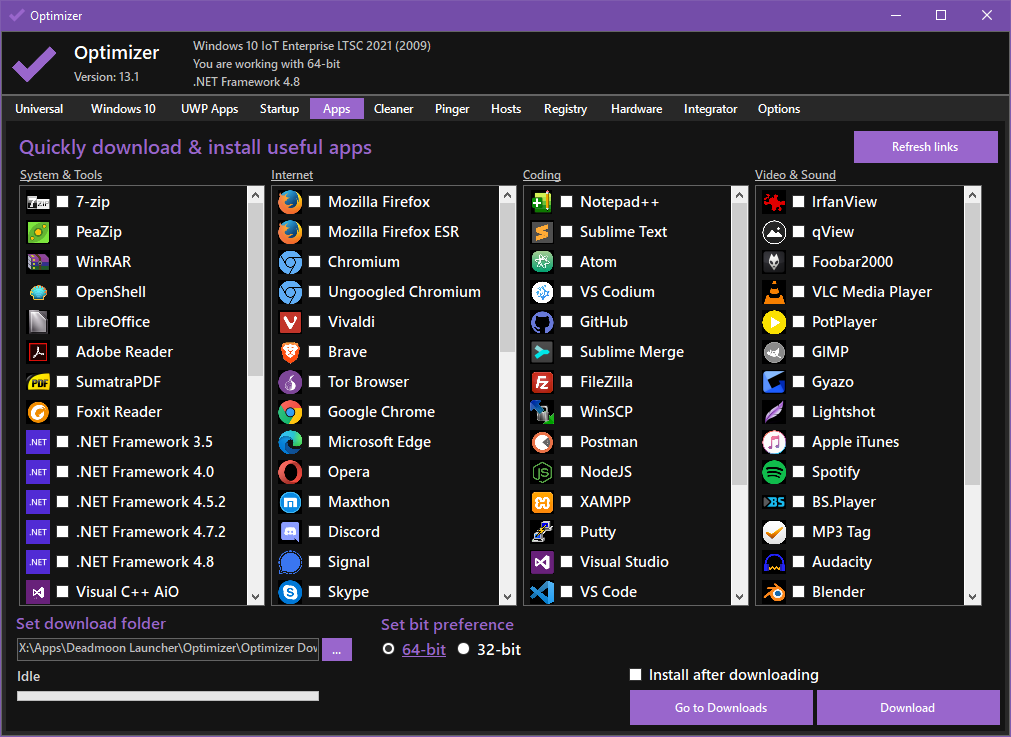
Task: Click the GitHub icon
Action: (542, 322)
